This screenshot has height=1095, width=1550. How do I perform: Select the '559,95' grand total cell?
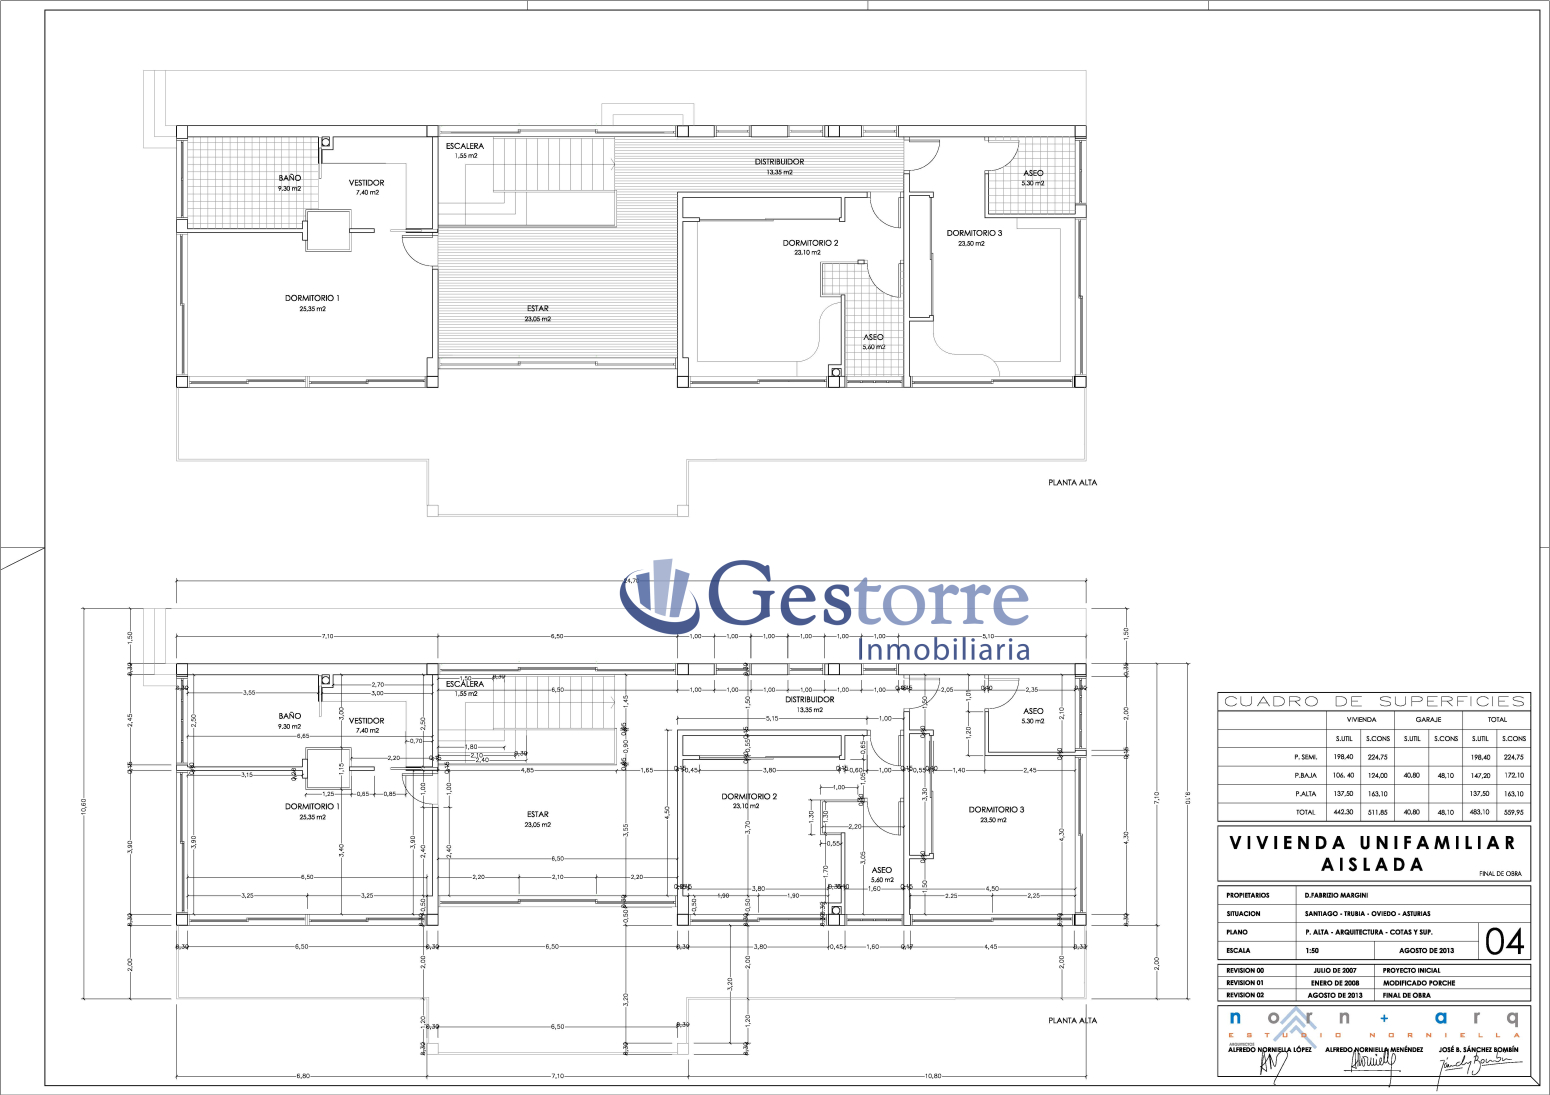pos(1514,812)
